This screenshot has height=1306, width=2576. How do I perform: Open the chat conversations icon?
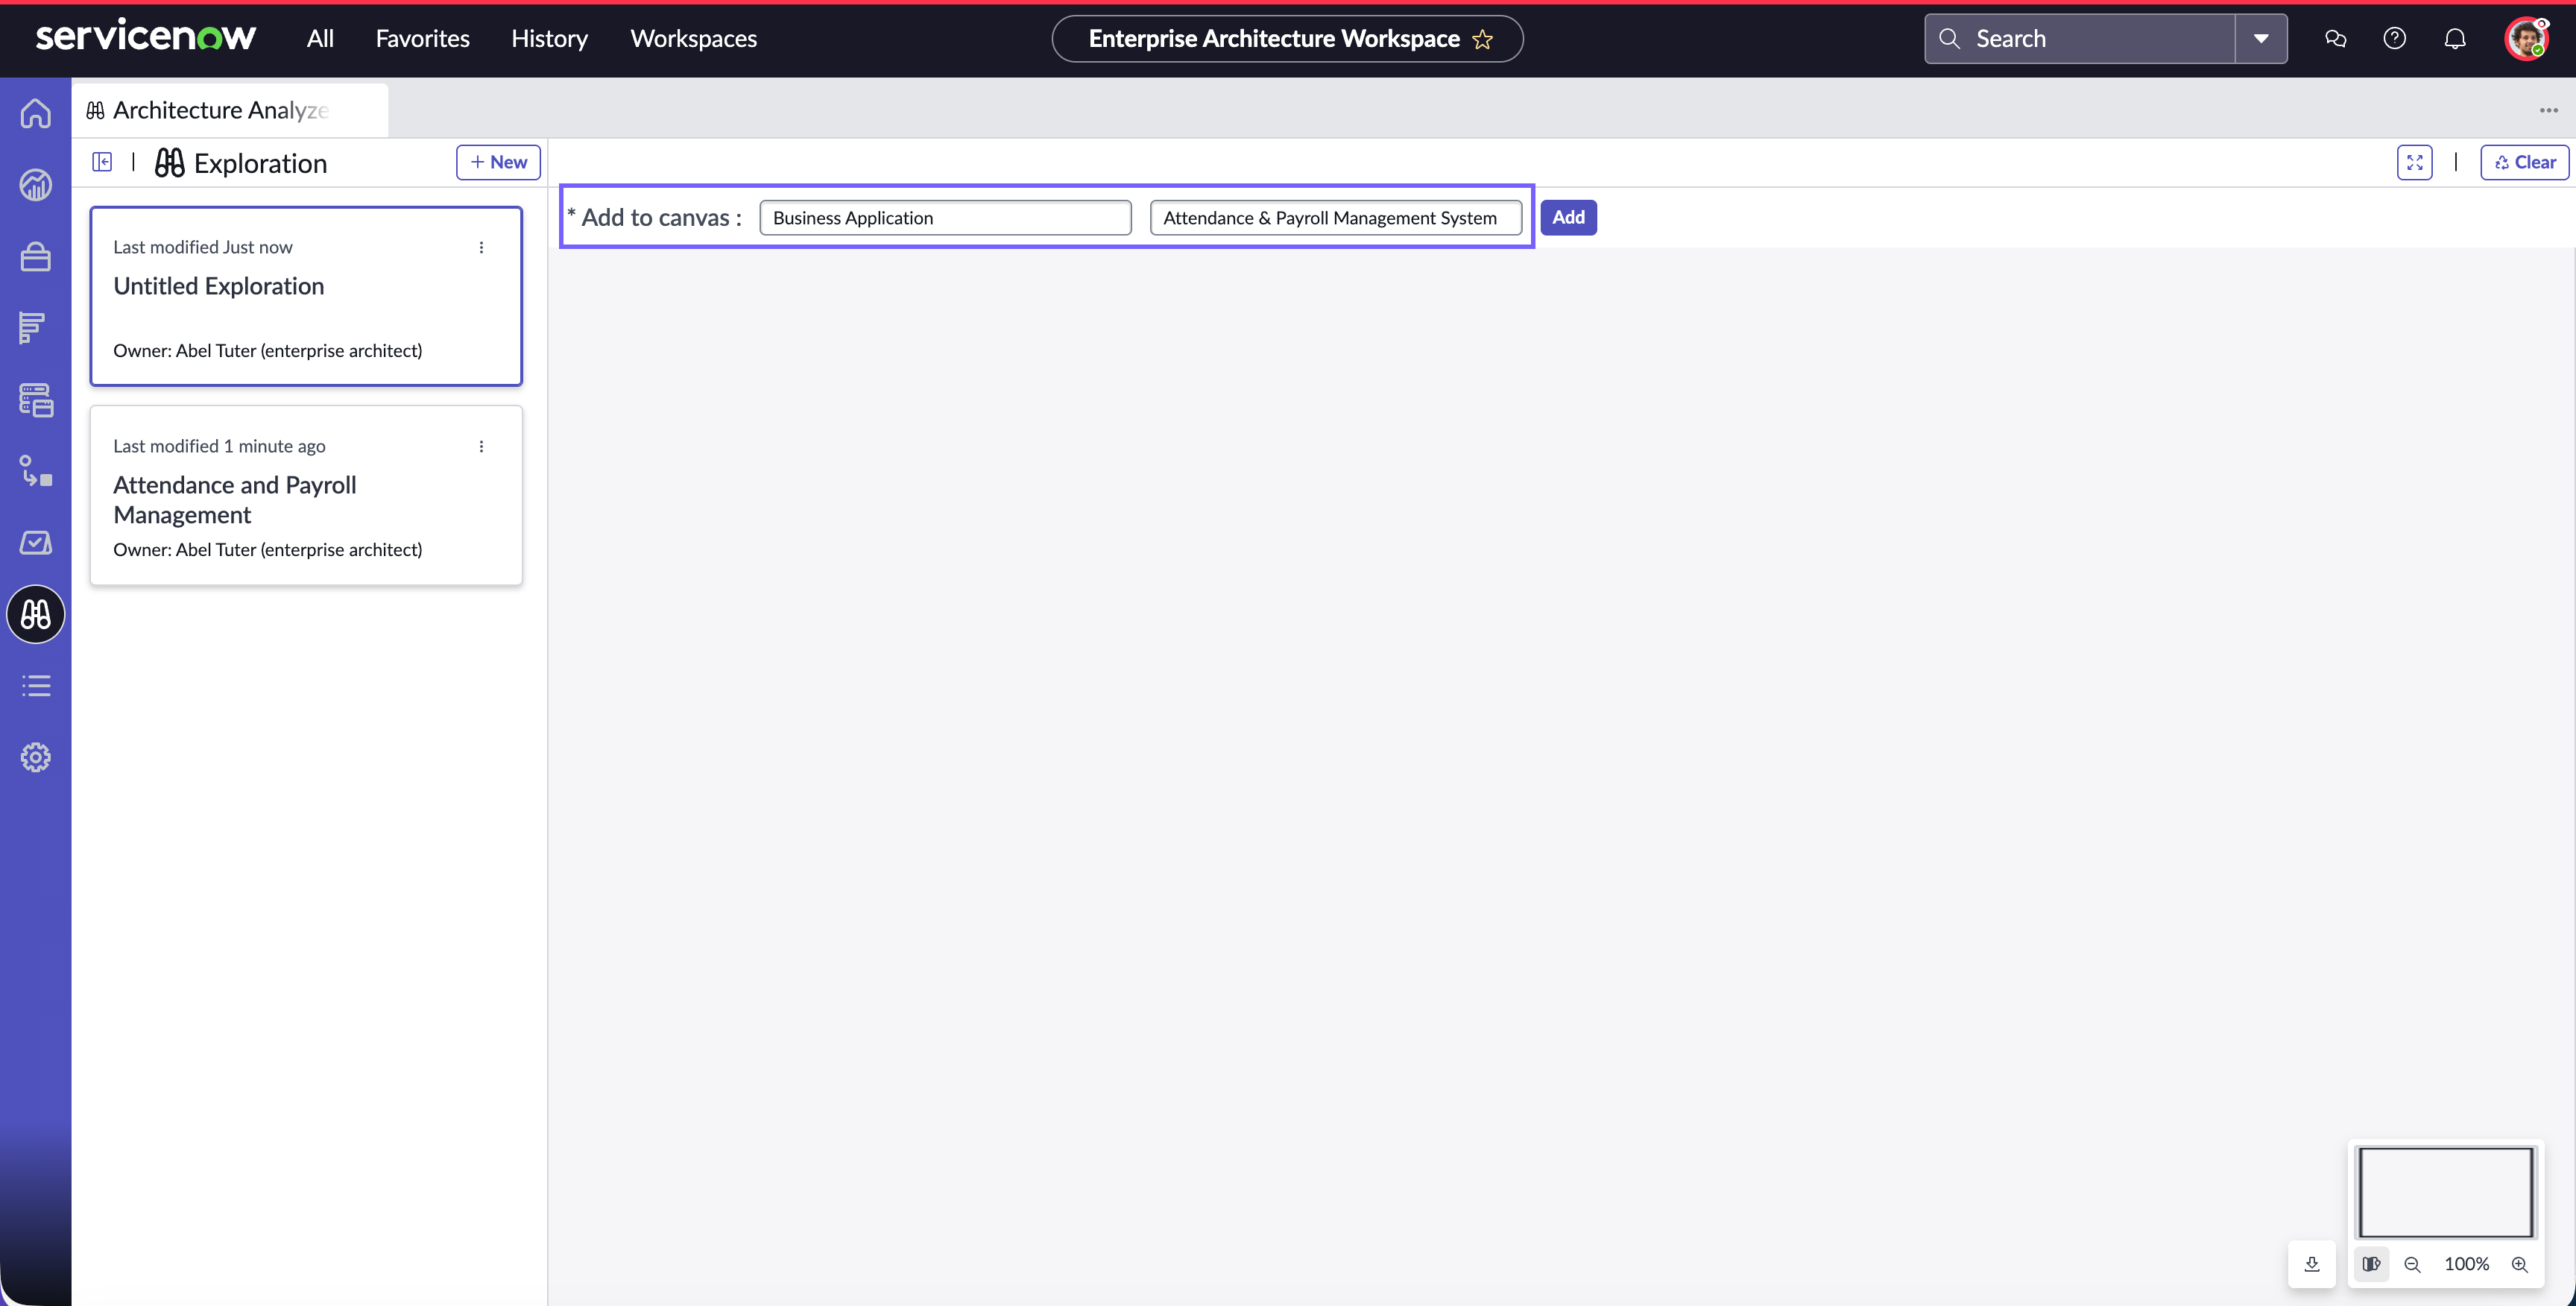pyautogui.click(x=2336, y=39)
